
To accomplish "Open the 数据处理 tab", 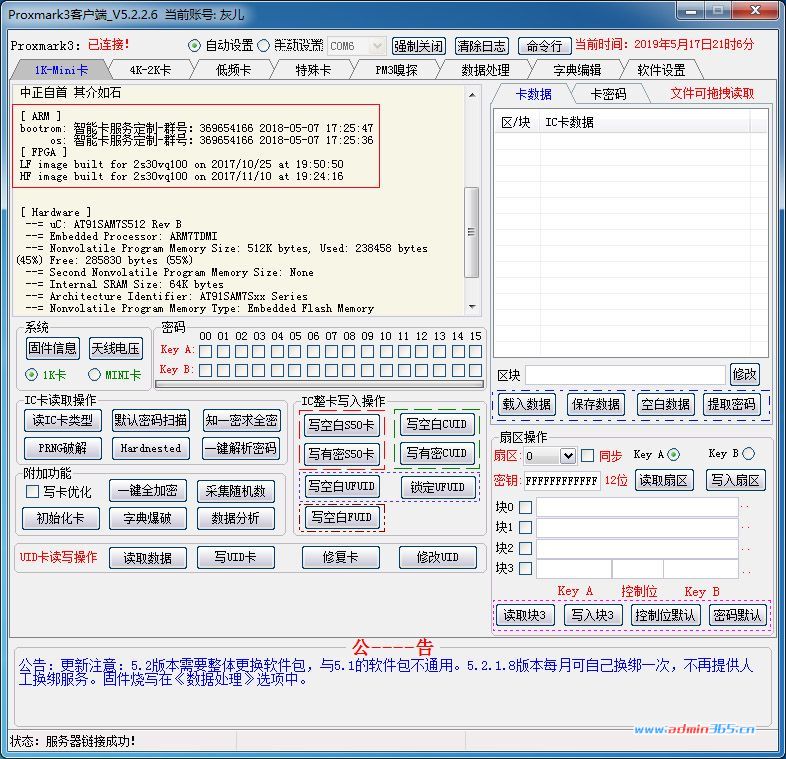I will coord(485,70).
